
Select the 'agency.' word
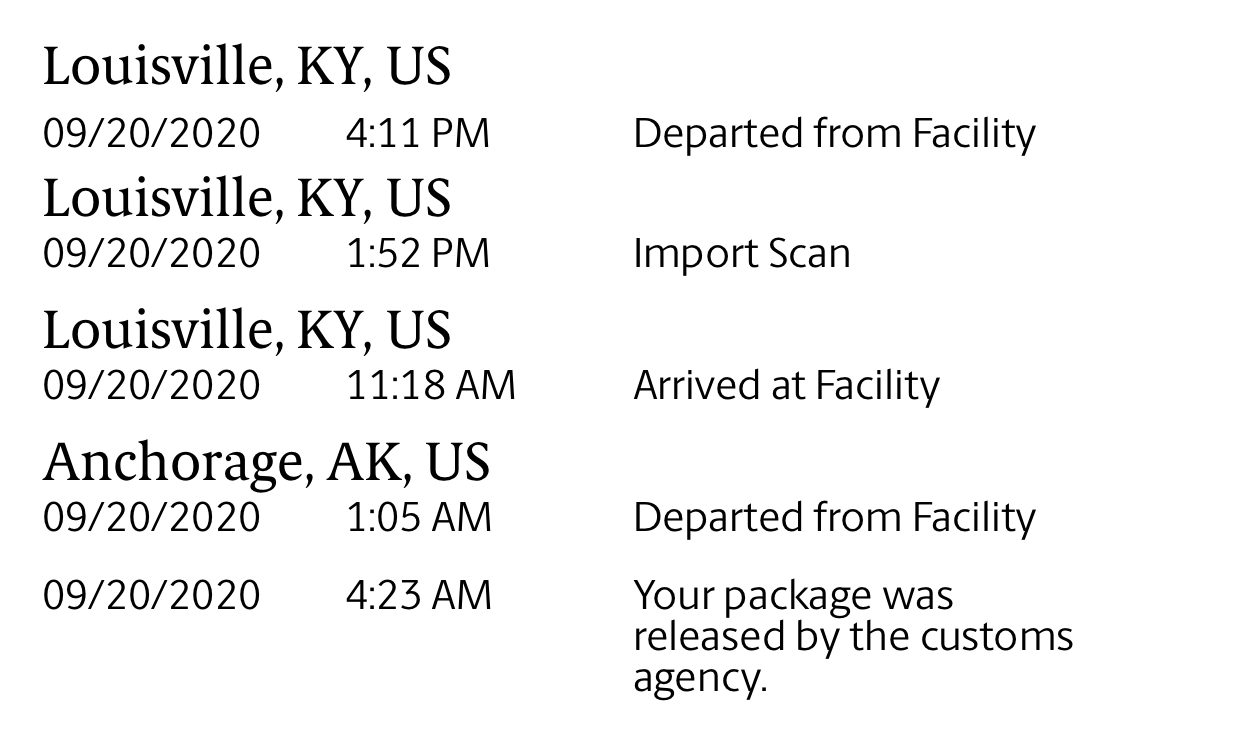pos(700,680)
